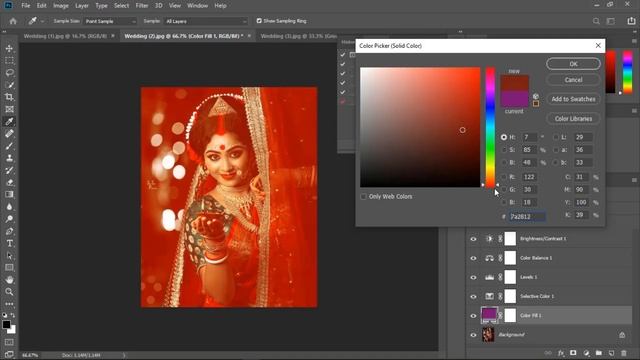Switch to the Wedding (1).jpg tab
Screen dimensions: 640x360
pos(65,36)
